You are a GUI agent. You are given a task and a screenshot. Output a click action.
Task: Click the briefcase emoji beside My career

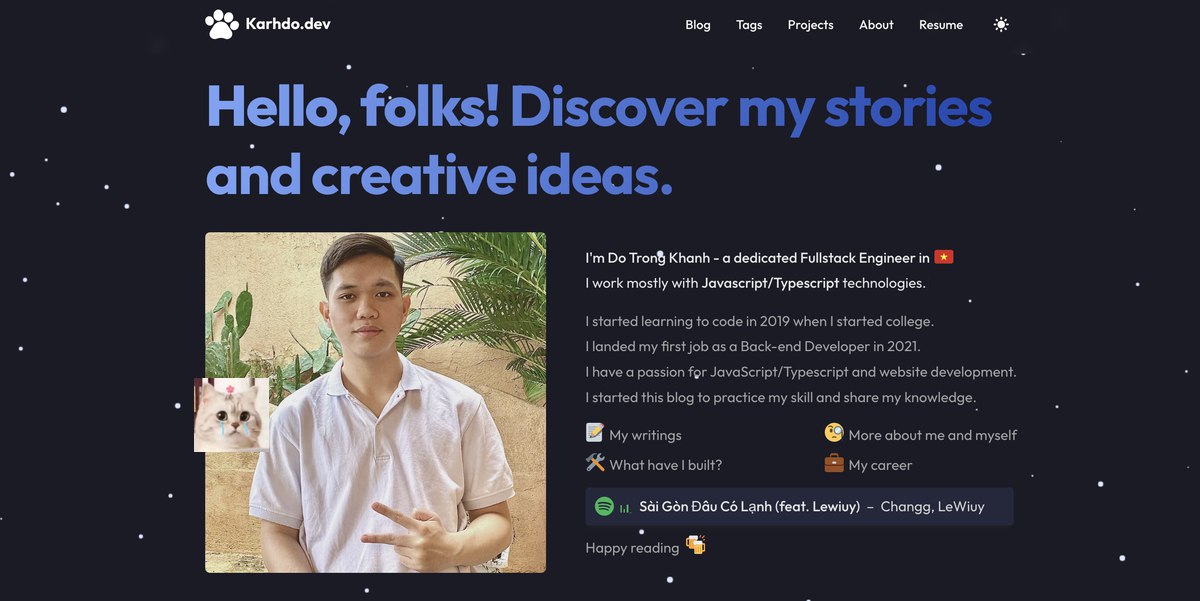834,463
